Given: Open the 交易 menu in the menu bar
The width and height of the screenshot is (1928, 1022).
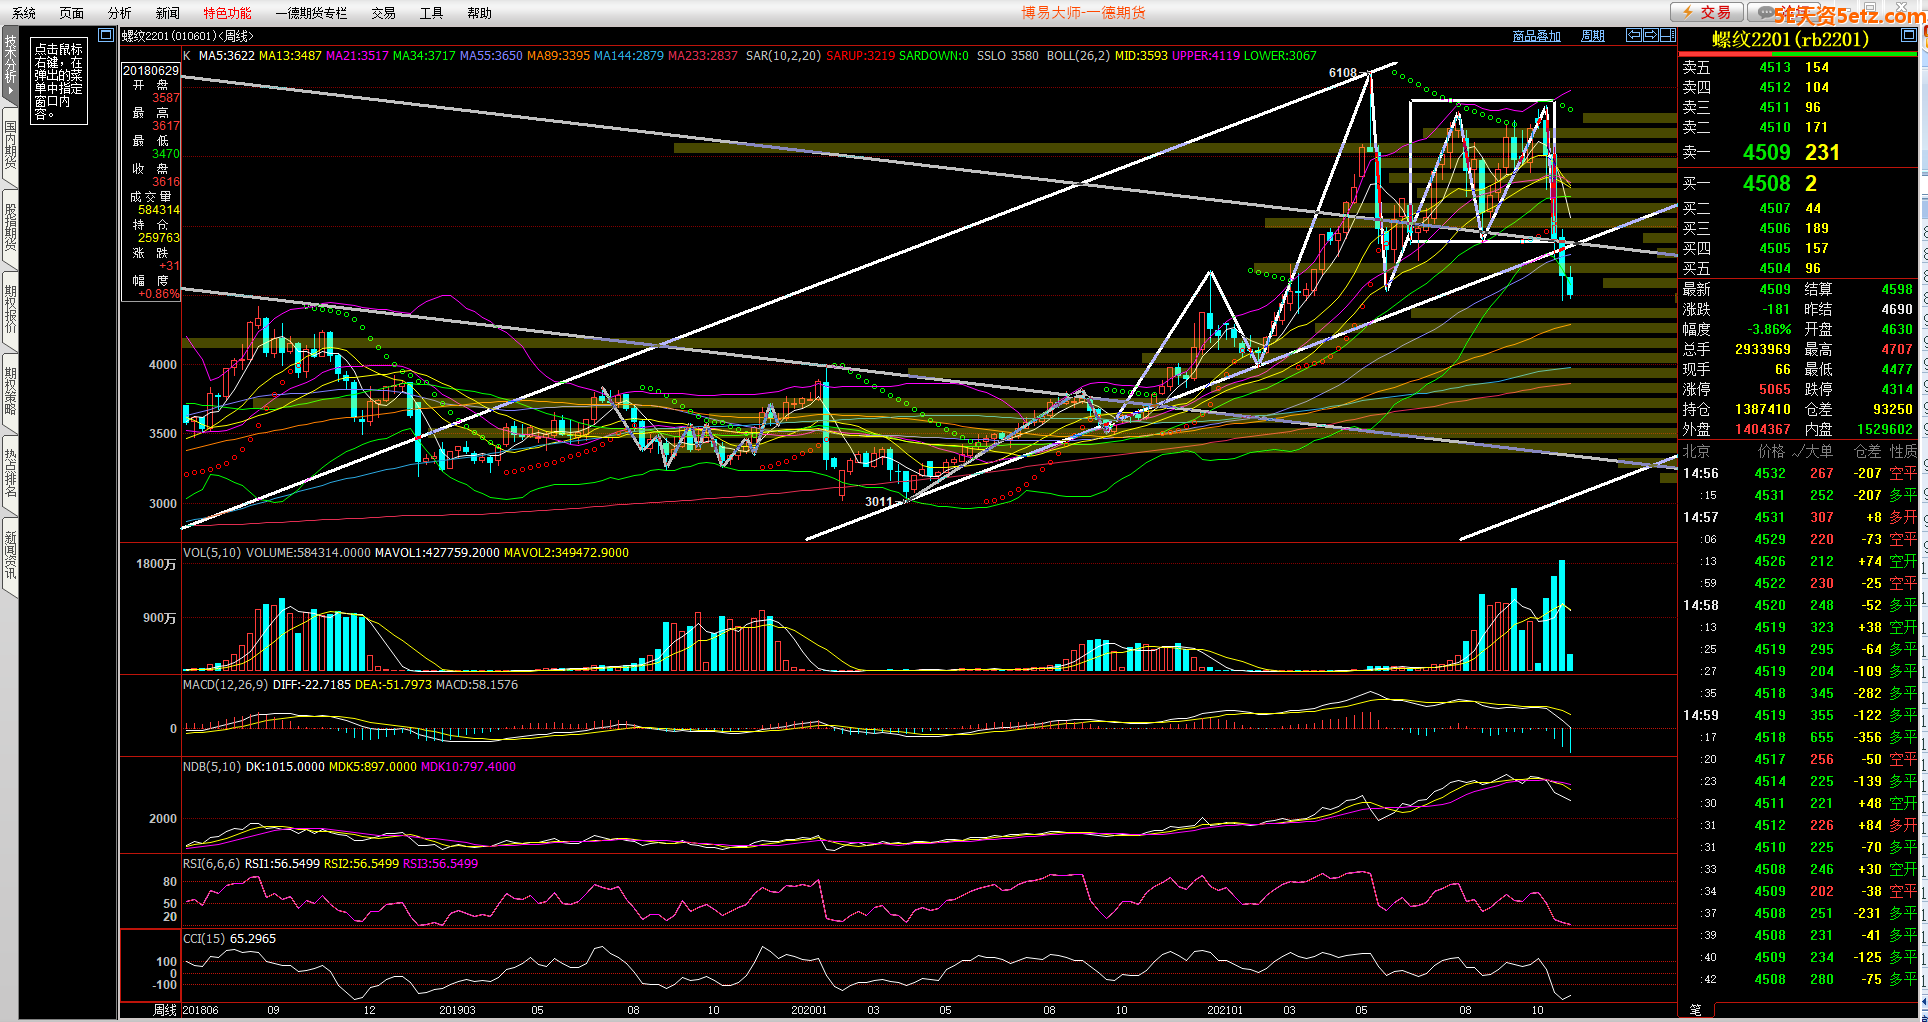Looking at the screenshot, I should pyautogui.click(x=384, y=13).
